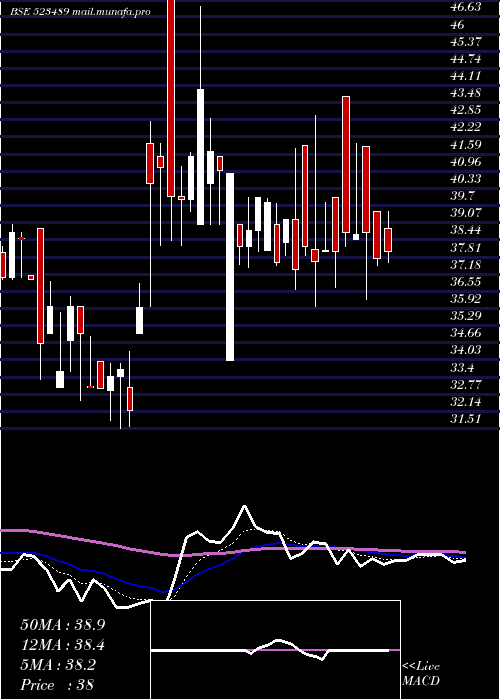Select the 39.7 price level label

(463, 196)
